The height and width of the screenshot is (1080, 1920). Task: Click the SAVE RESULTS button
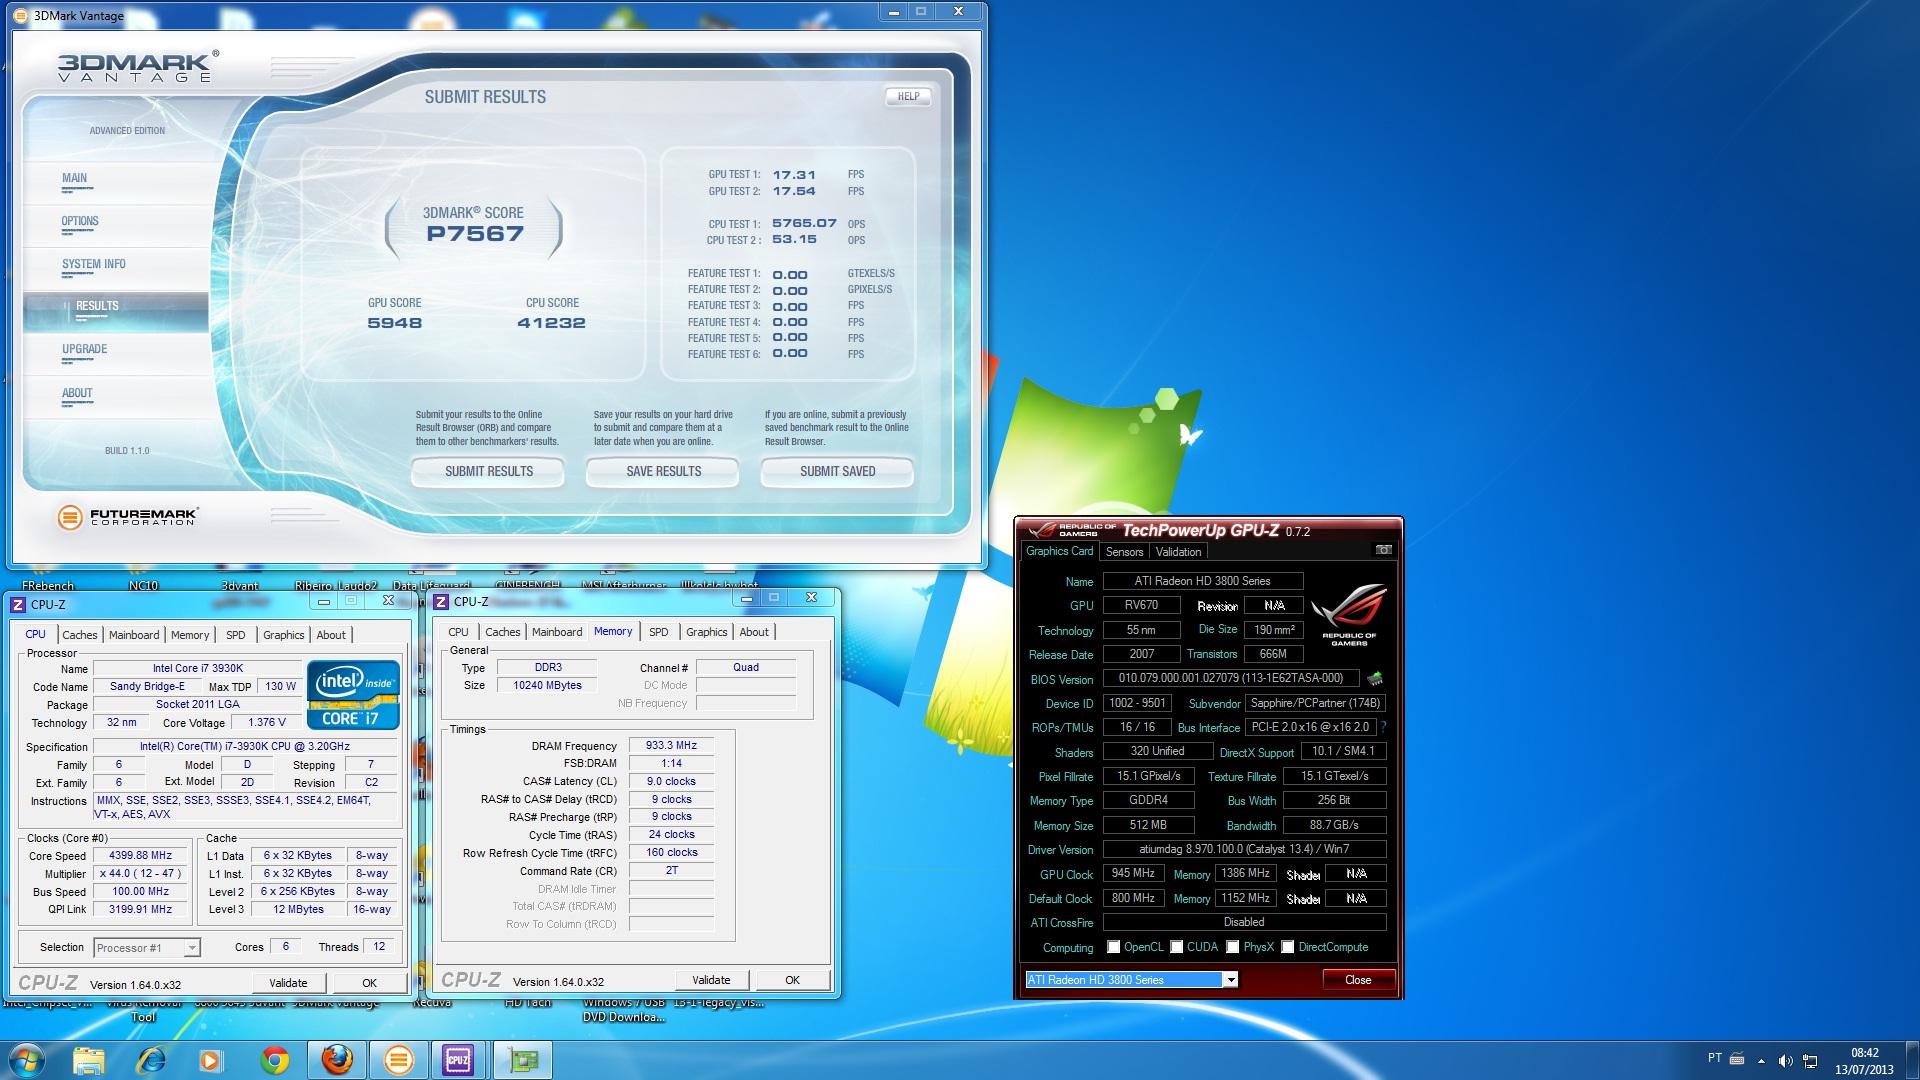(x=663, y=471)
